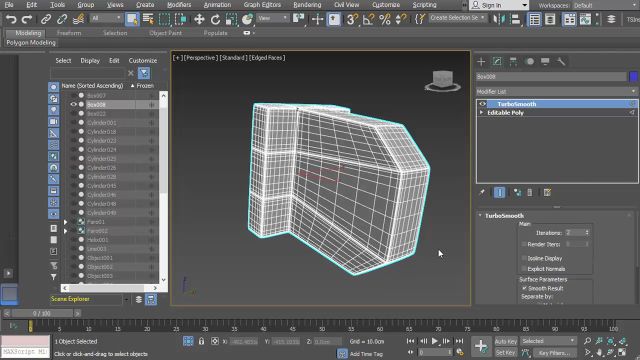Toggle the Angle Snap button
This screenshot has width=640, height=360.
tap(369, 19)
